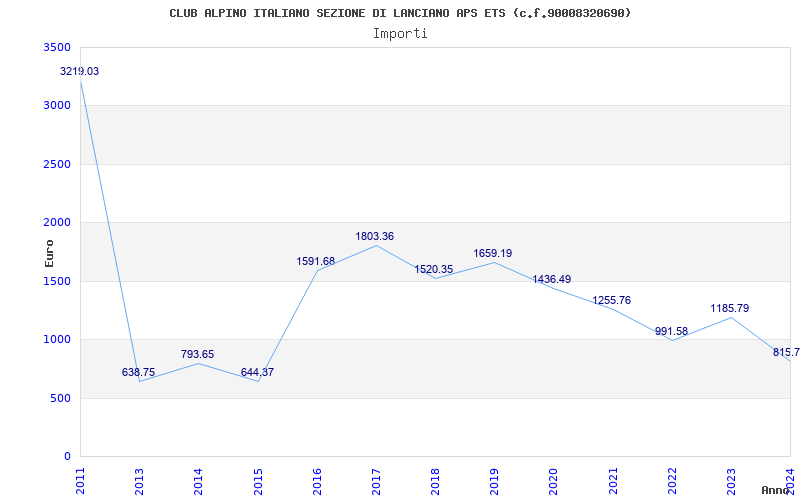Screen dimensions: 800x500
Task: Click the y-axis value 500
Action: point(61,398)
